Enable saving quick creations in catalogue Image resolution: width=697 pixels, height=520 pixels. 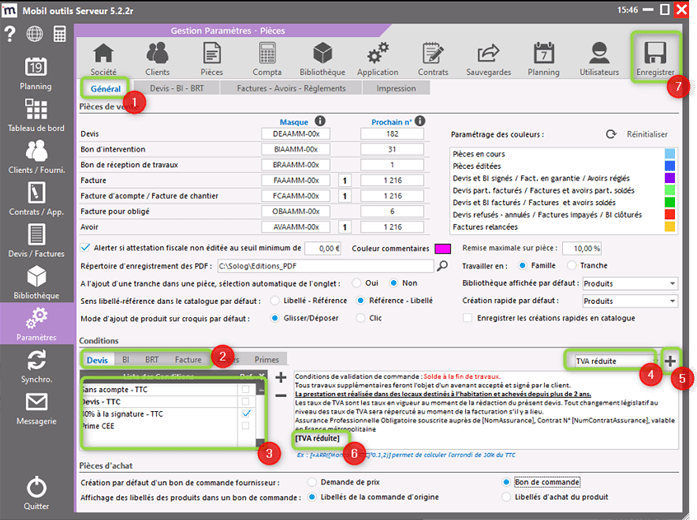(469, 318)
